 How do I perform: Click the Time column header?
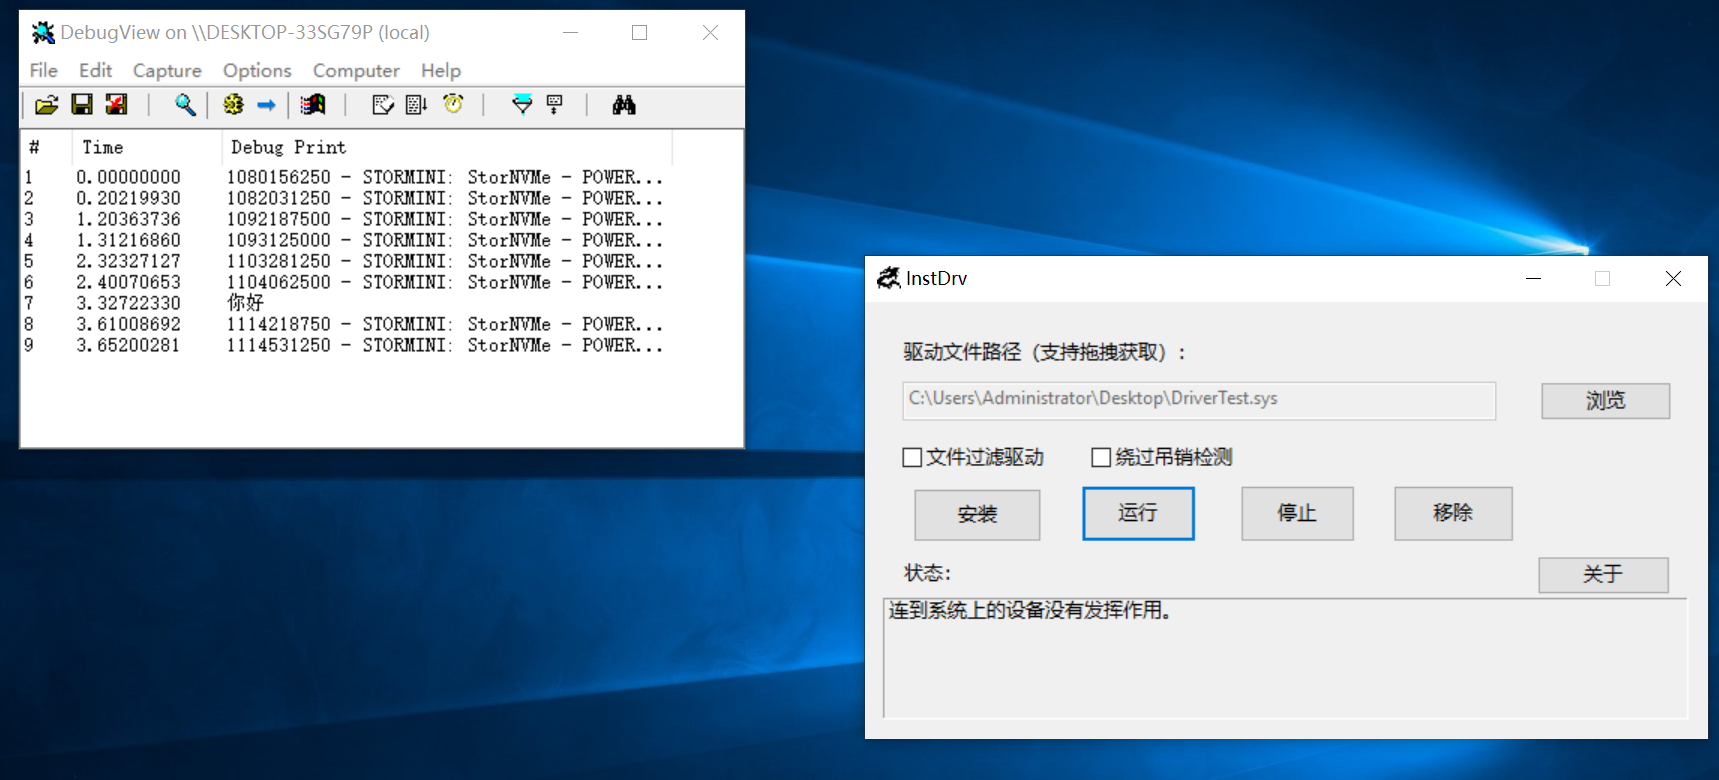coord(146,147)
